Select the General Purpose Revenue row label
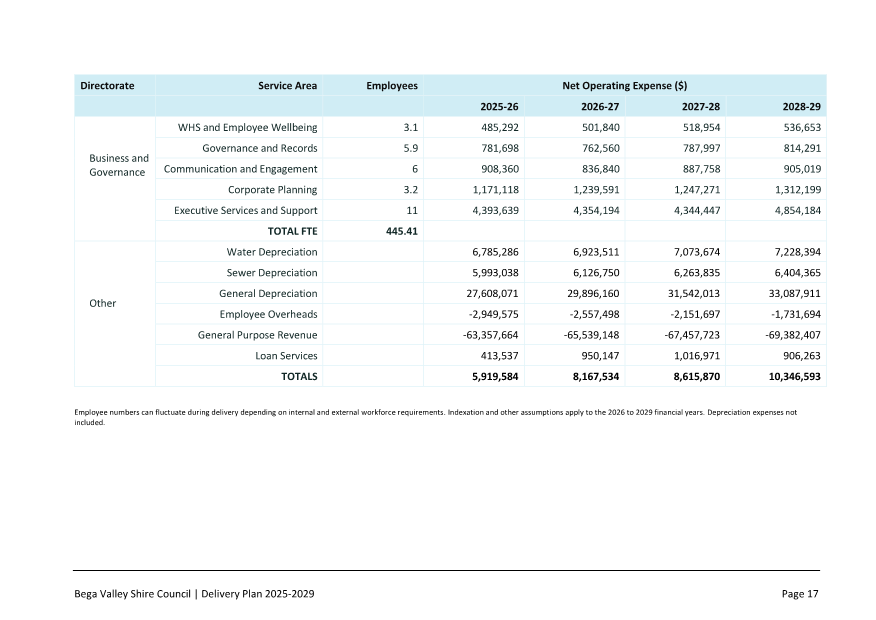This screenshot has height=620, width=876. [257, 335]
